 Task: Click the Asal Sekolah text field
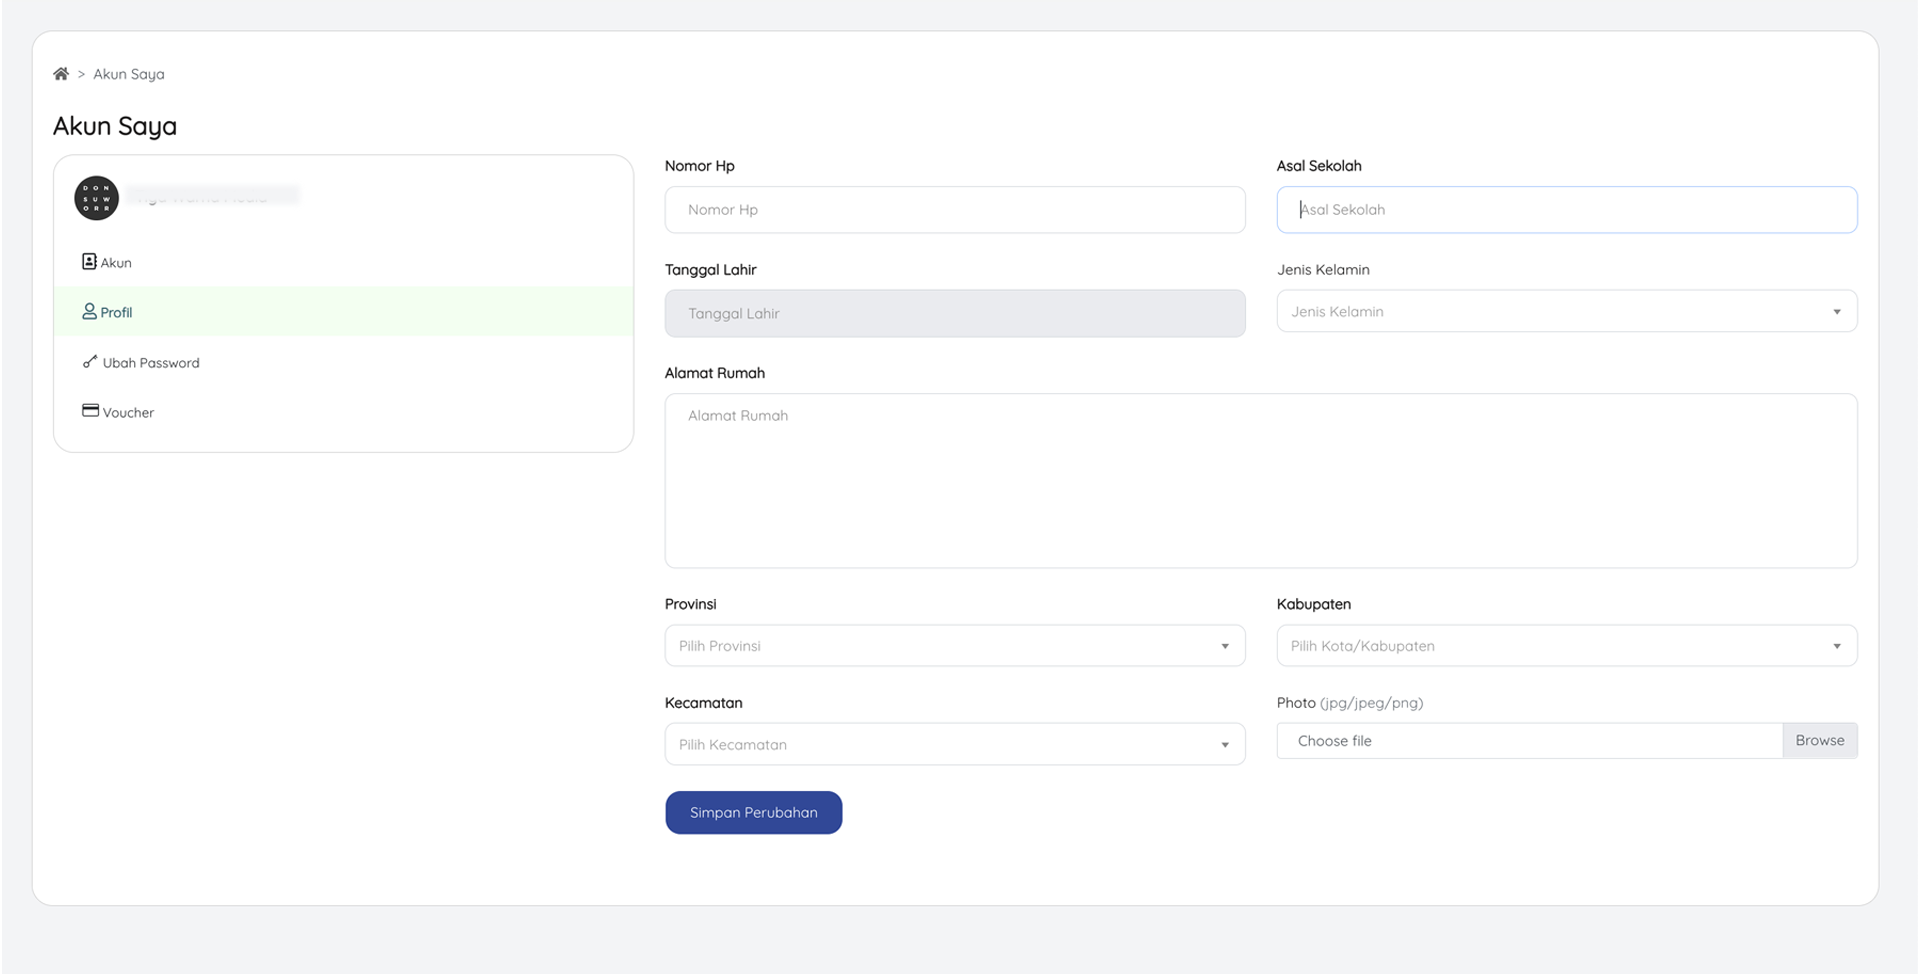coord(1566,209)
